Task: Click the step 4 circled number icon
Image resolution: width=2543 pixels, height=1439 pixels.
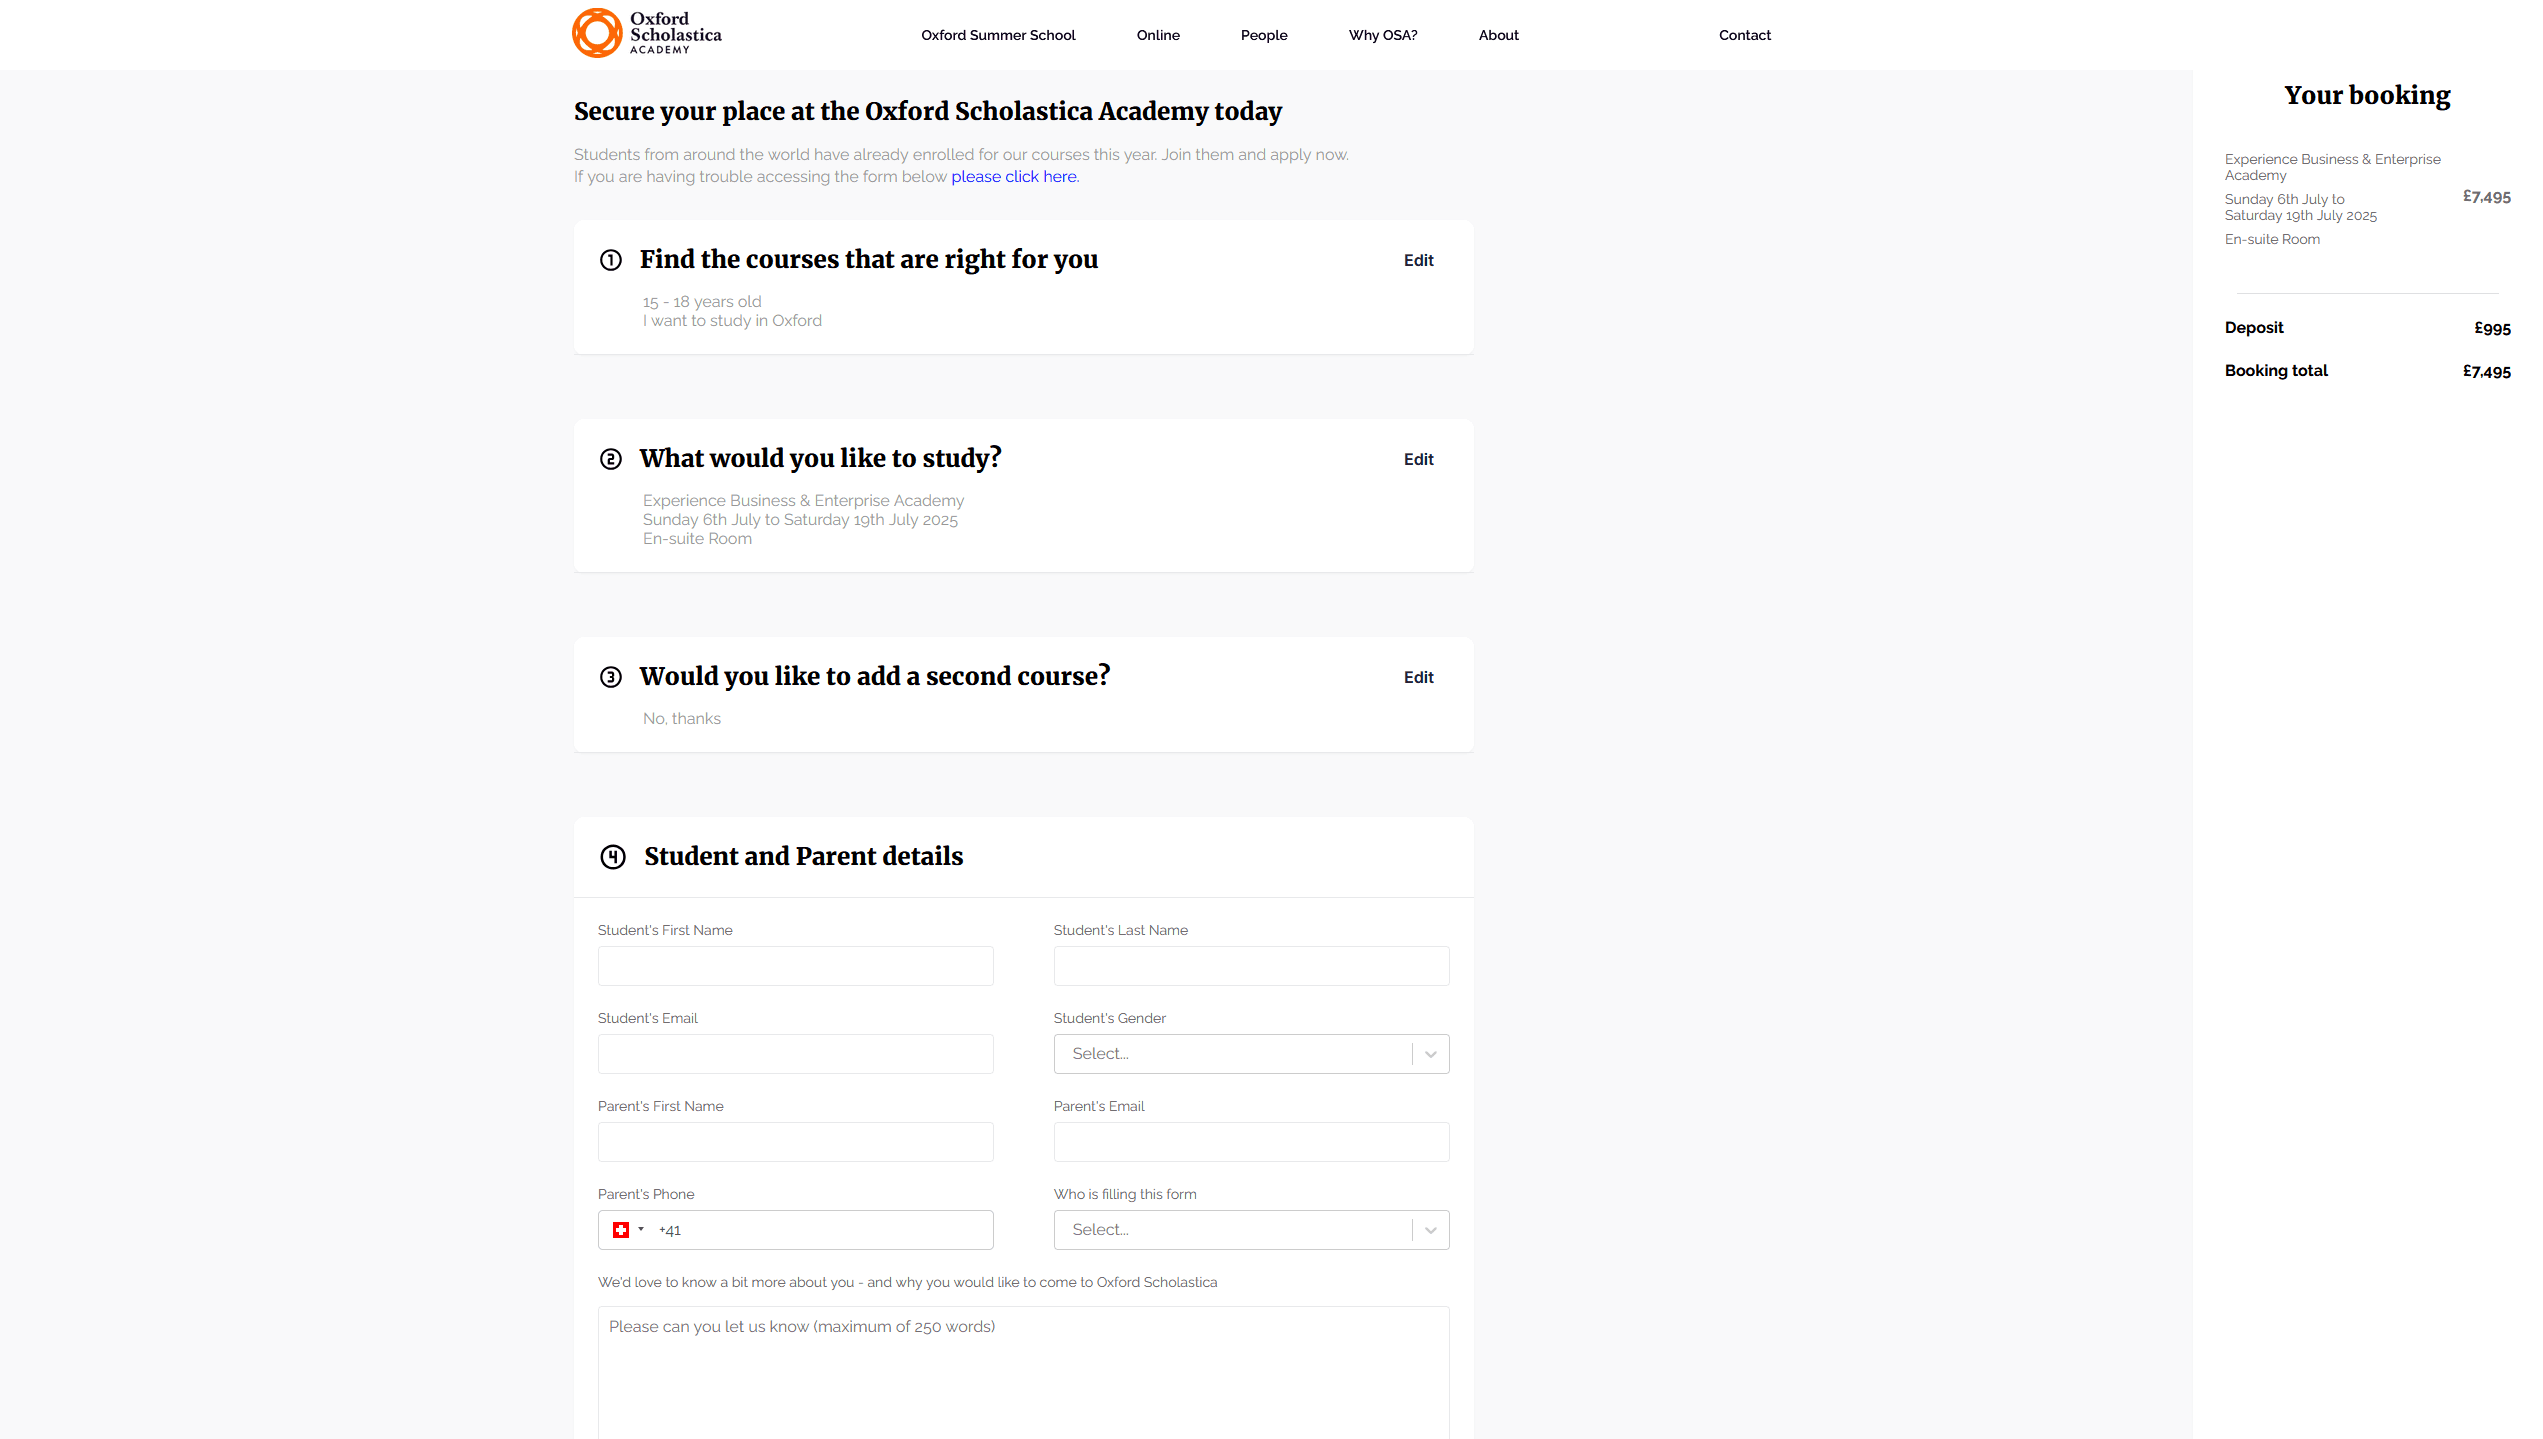Action: click(613, 857)
